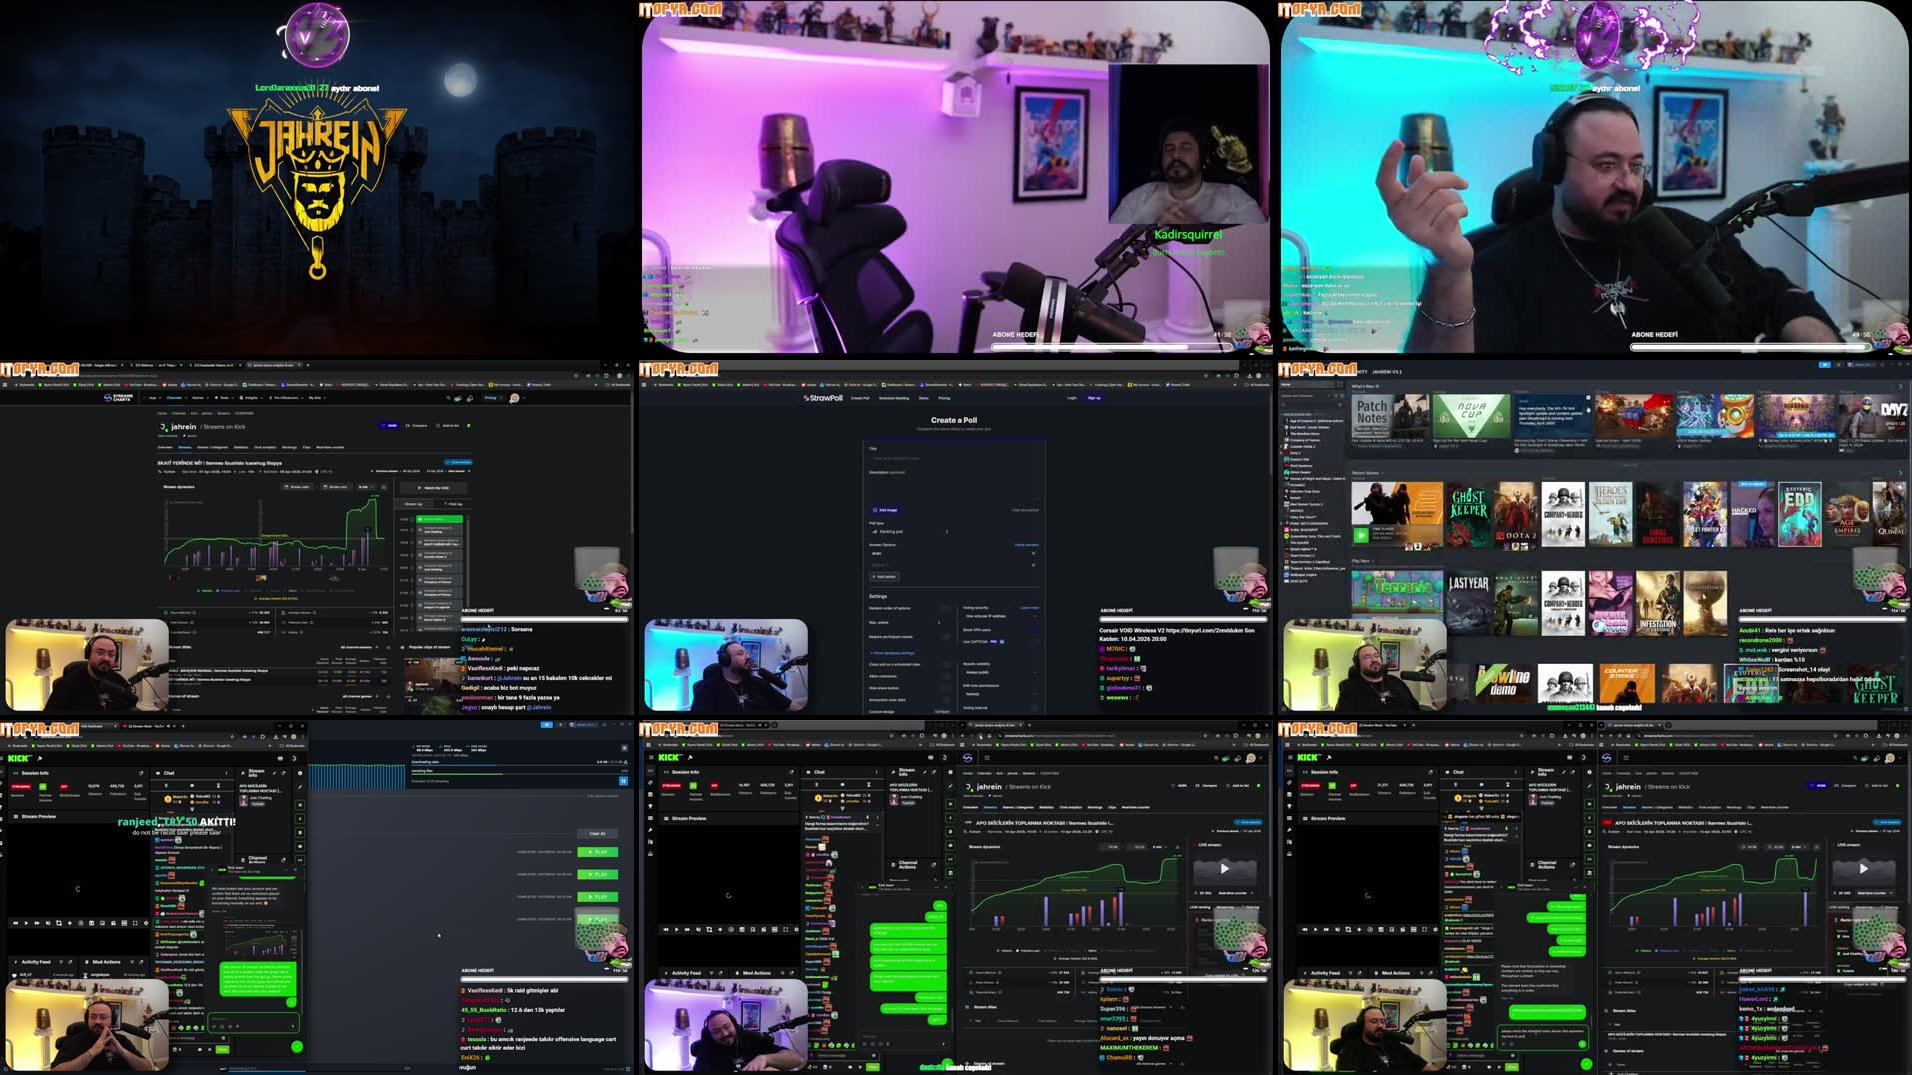
Task: Click the Kick logo in the creator dashboard
Action: click(x=16, y=758)
